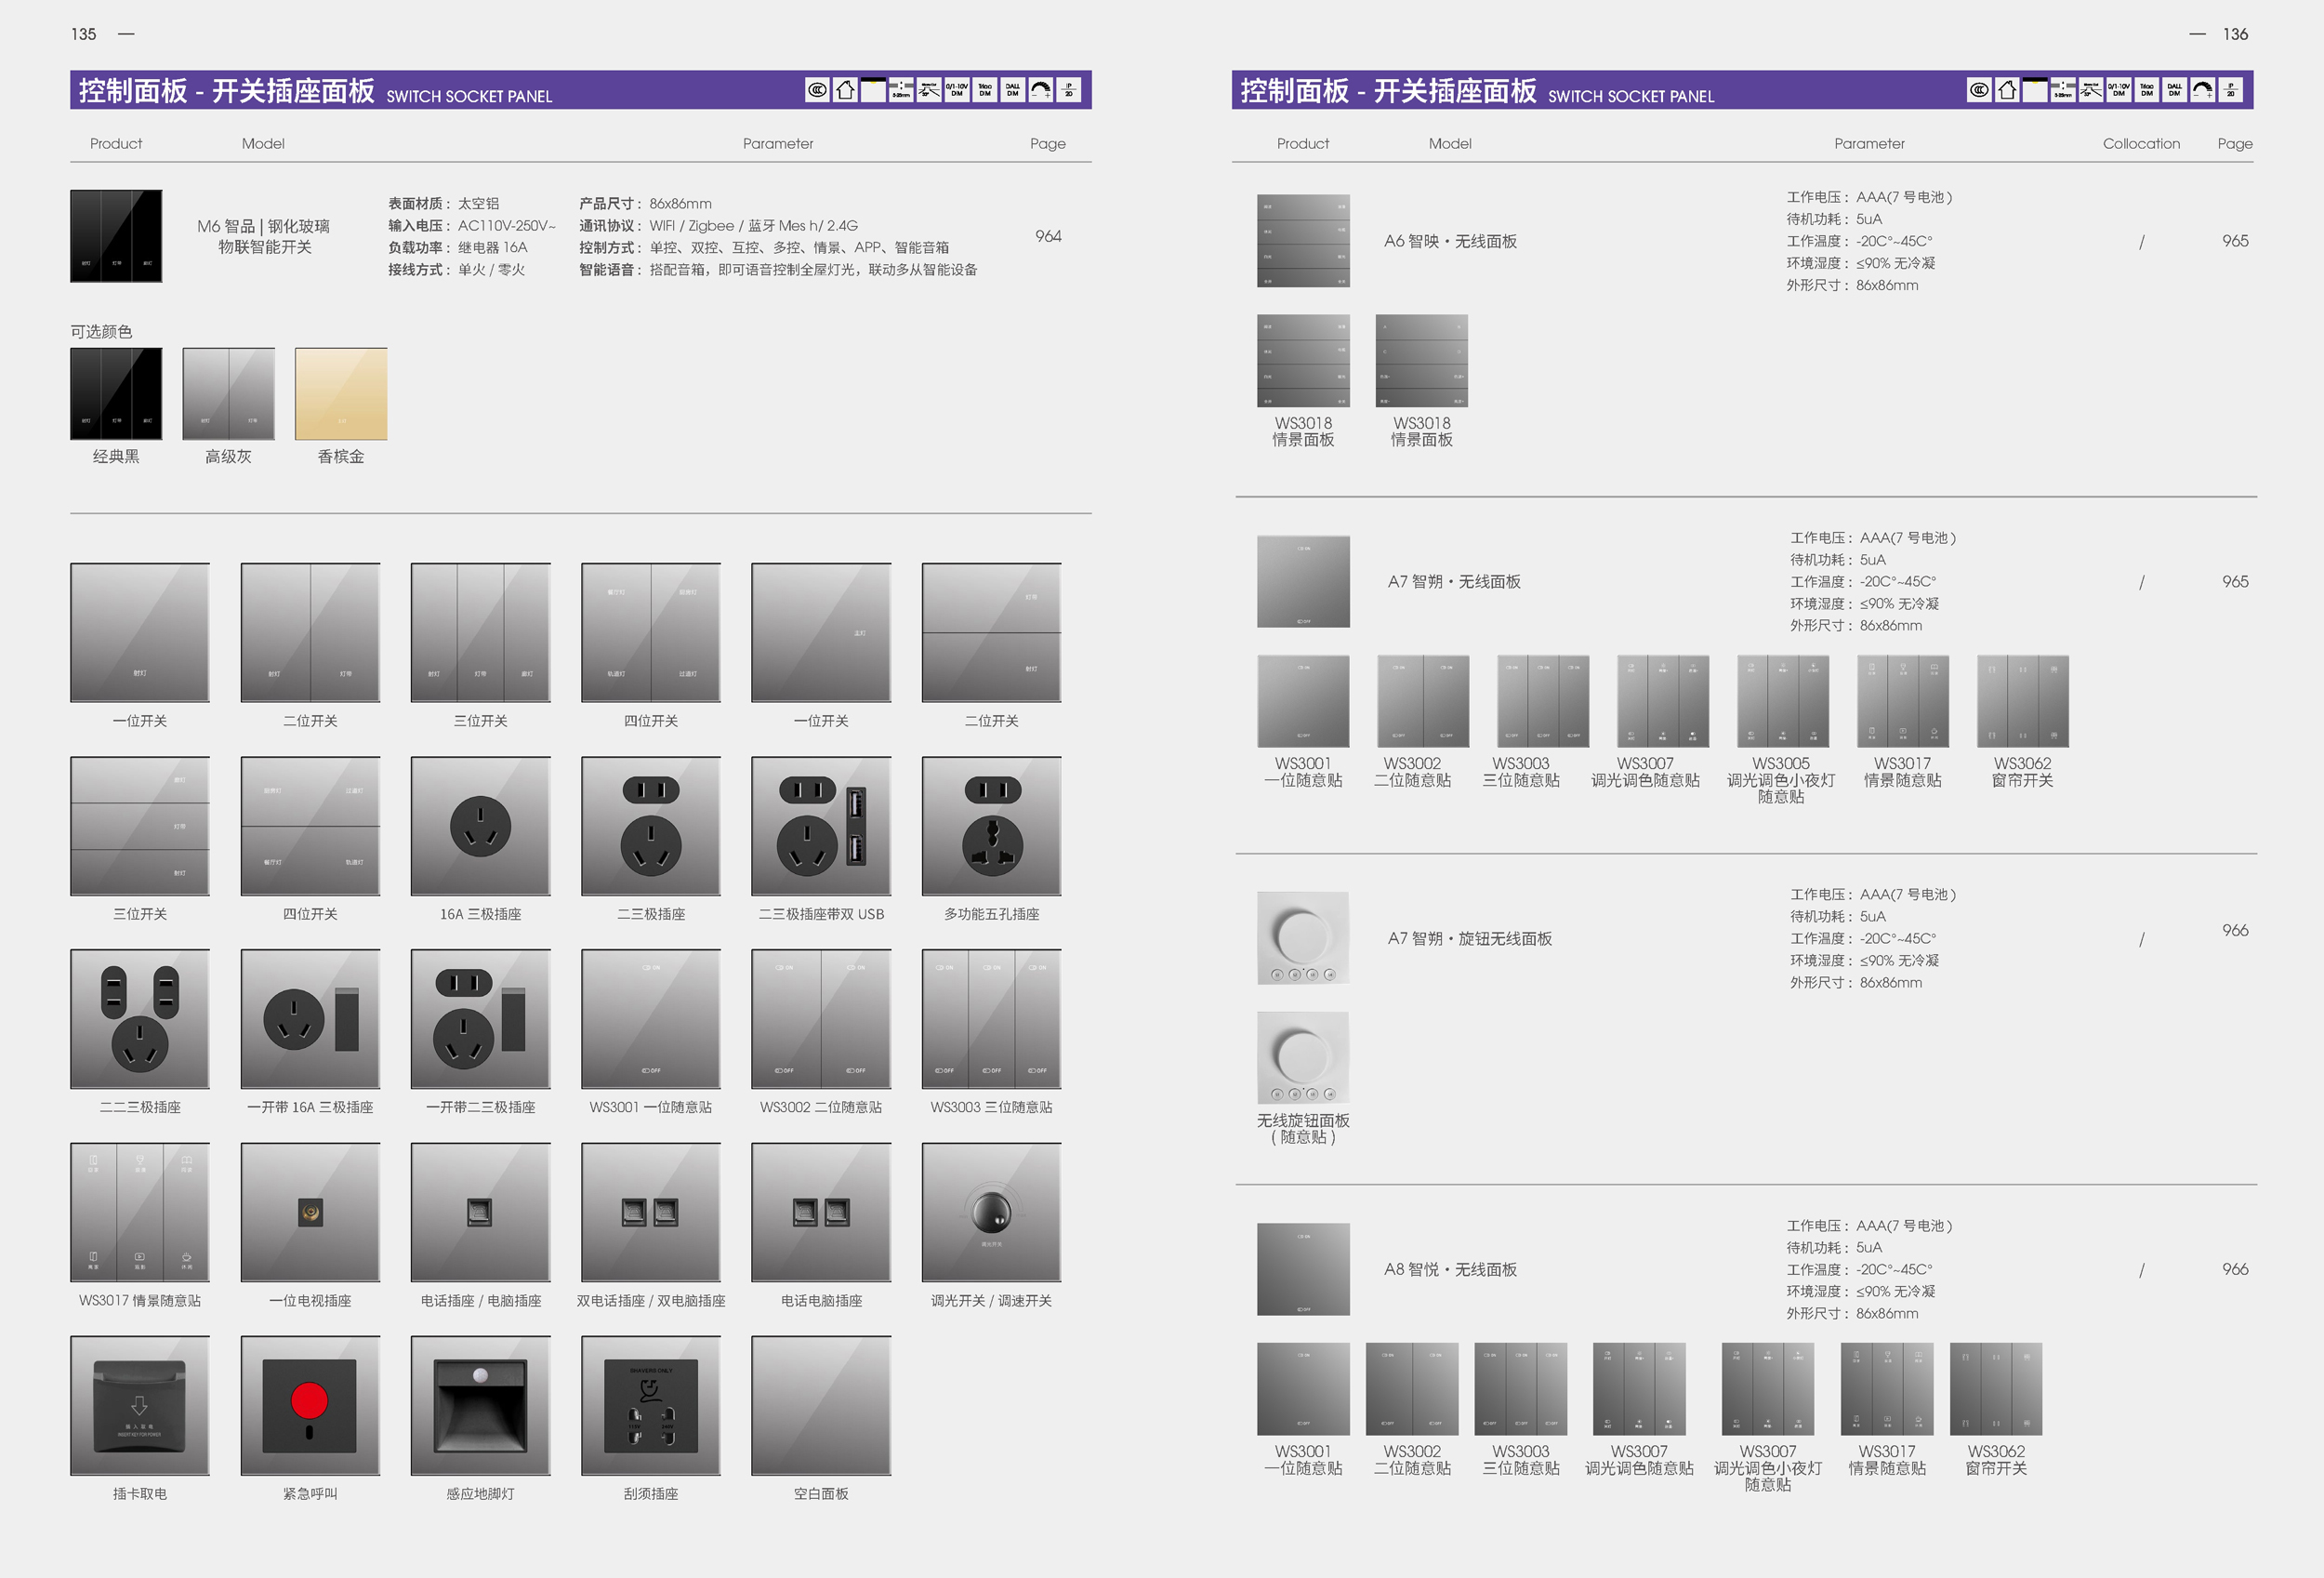
Task: Click the 0/1-10V DIM icon on left page
Action: click(957, 90)
